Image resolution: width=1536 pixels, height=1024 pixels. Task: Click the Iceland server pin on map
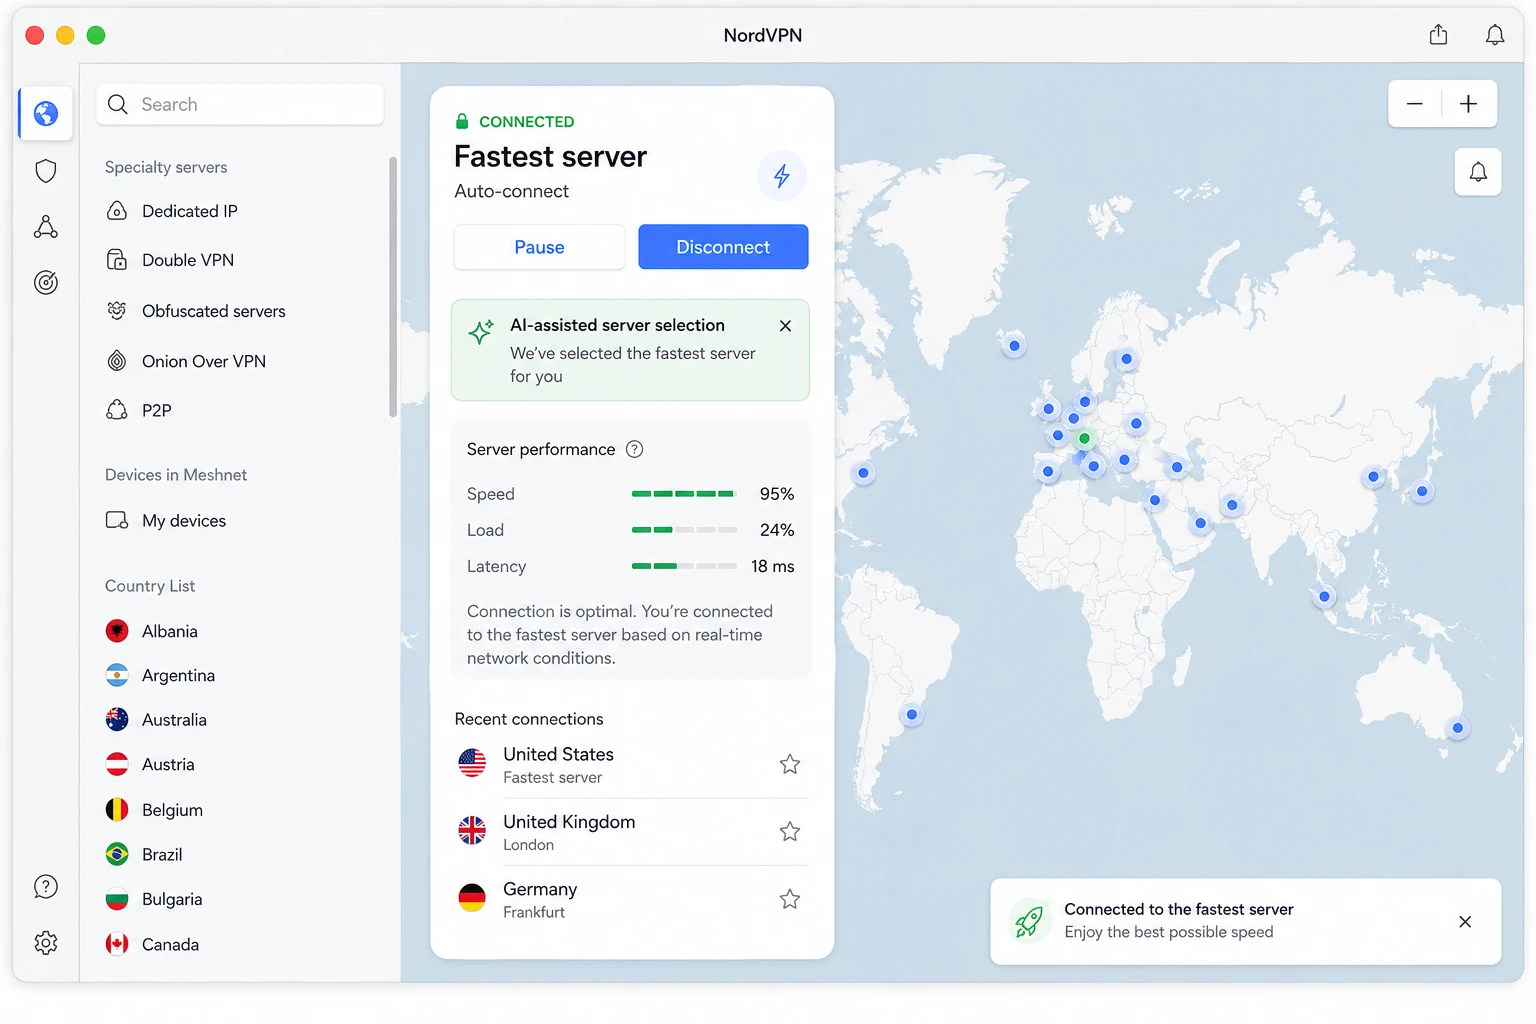point(1014,346)
